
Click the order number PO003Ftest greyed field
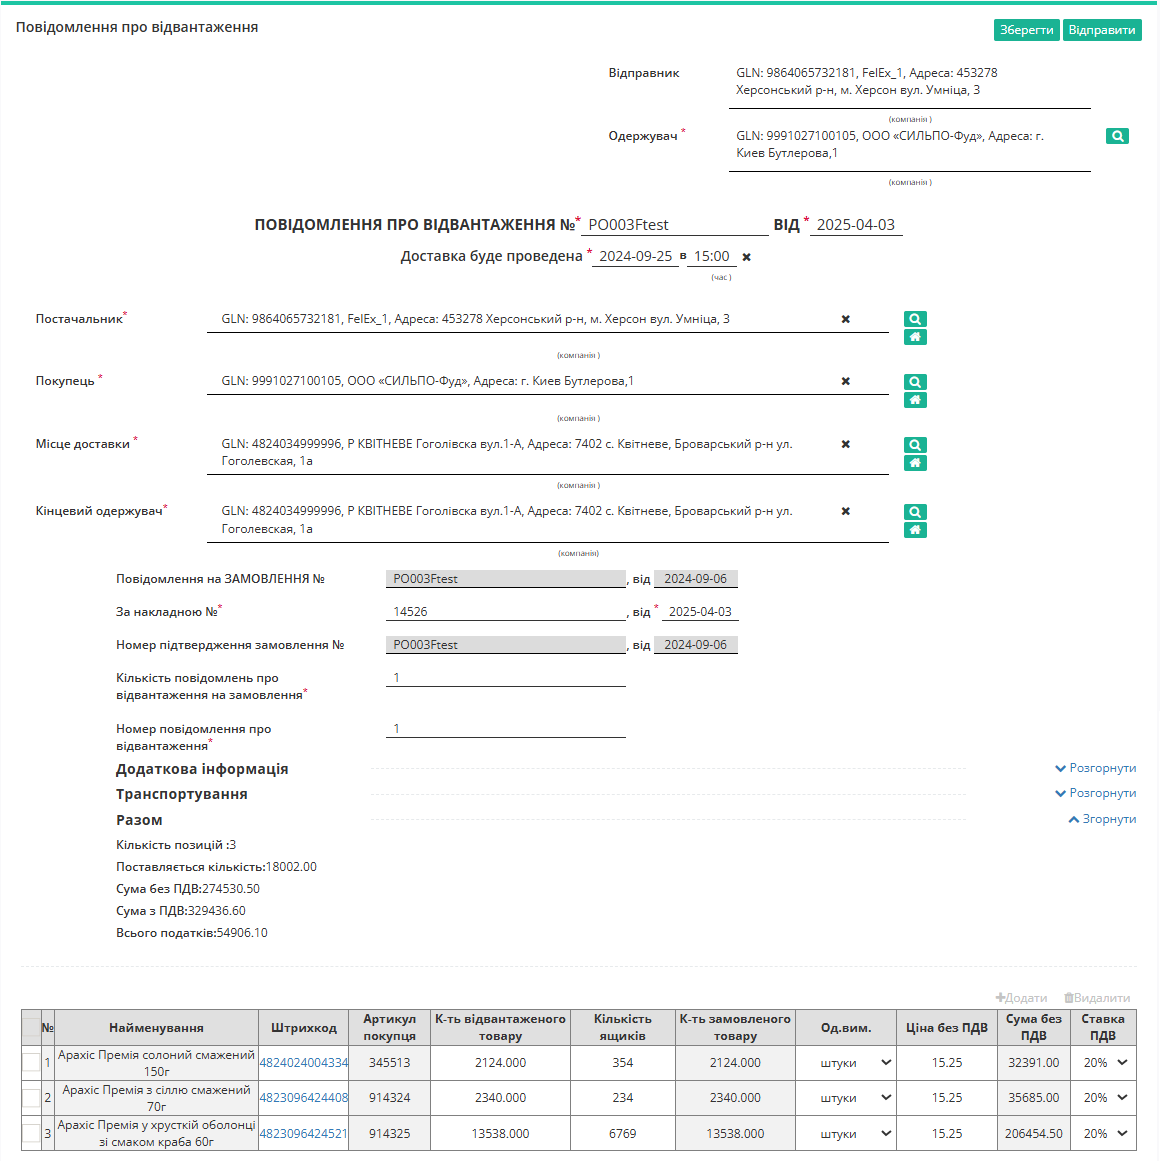505,579
